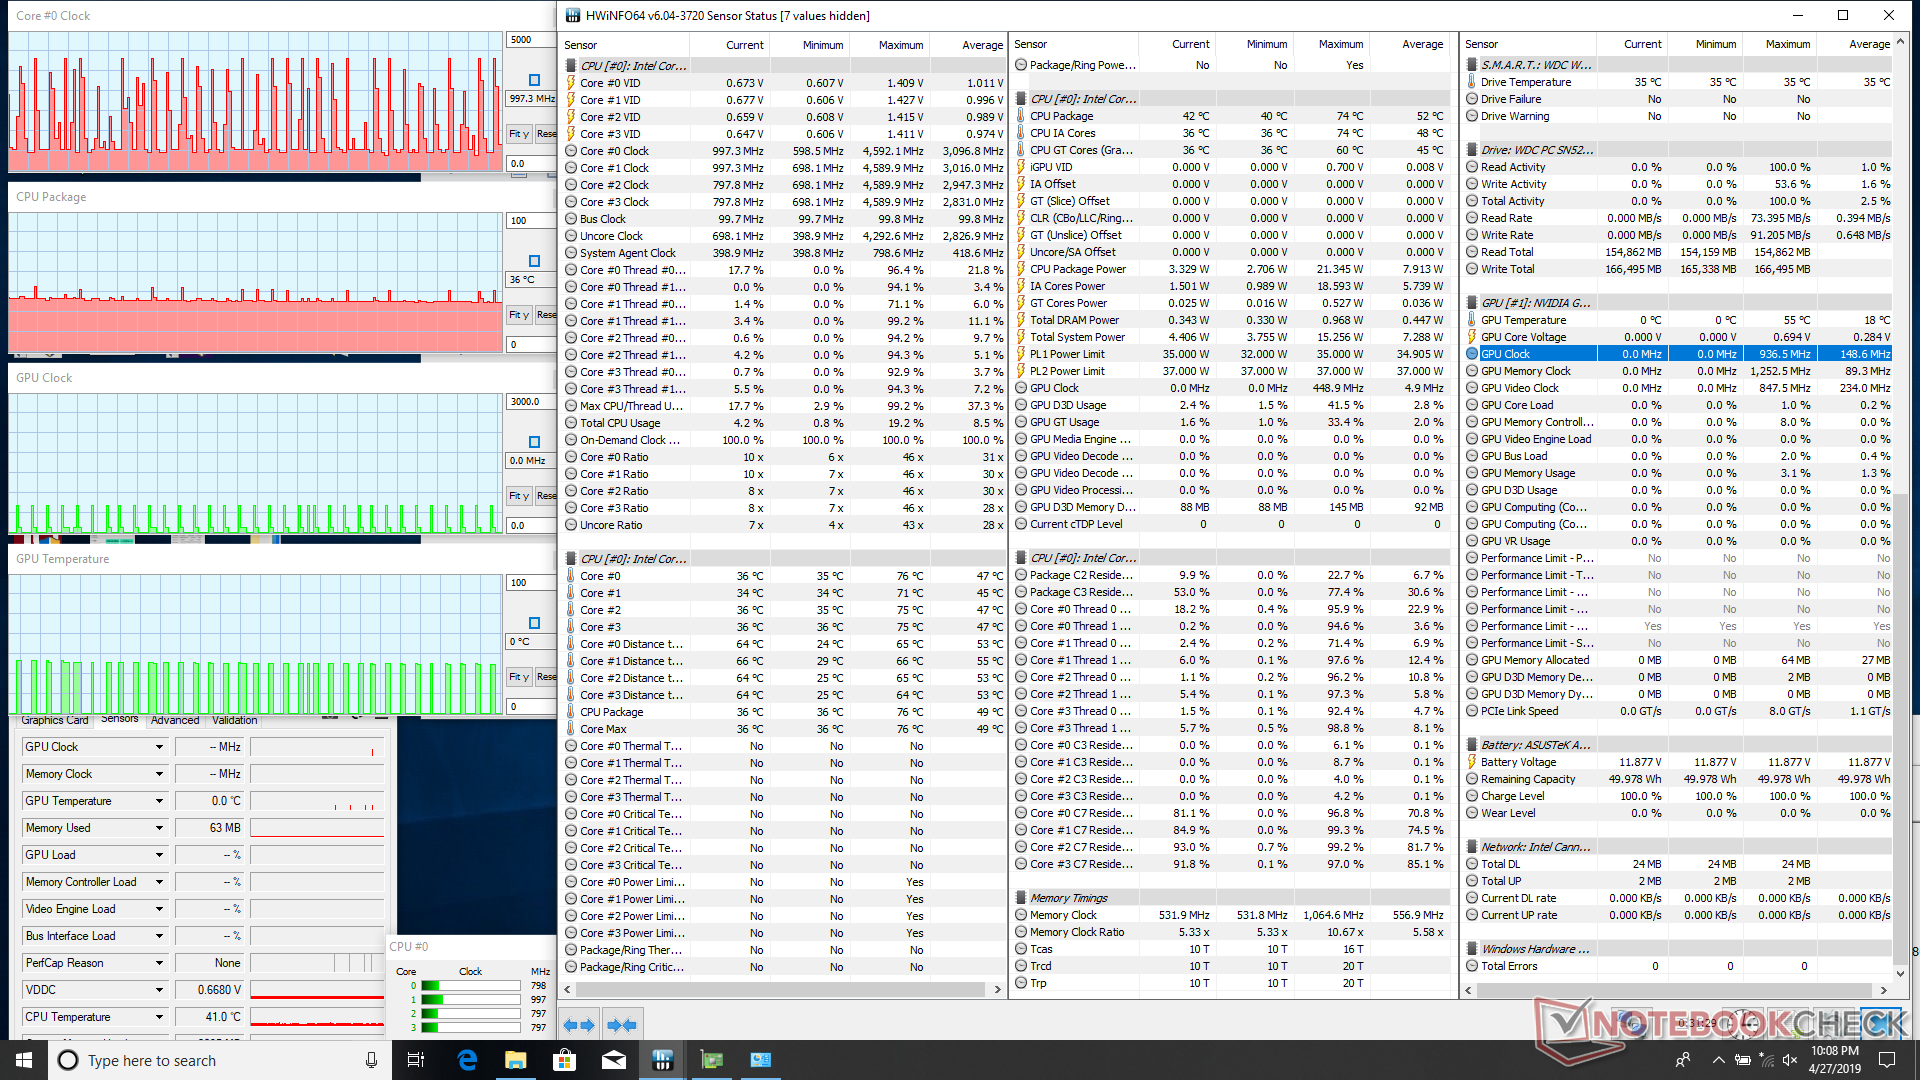Open the Memory Controller Load dropdown in GPU-Z
The image size is (1920, 1080).
click(x=159, y=882)
